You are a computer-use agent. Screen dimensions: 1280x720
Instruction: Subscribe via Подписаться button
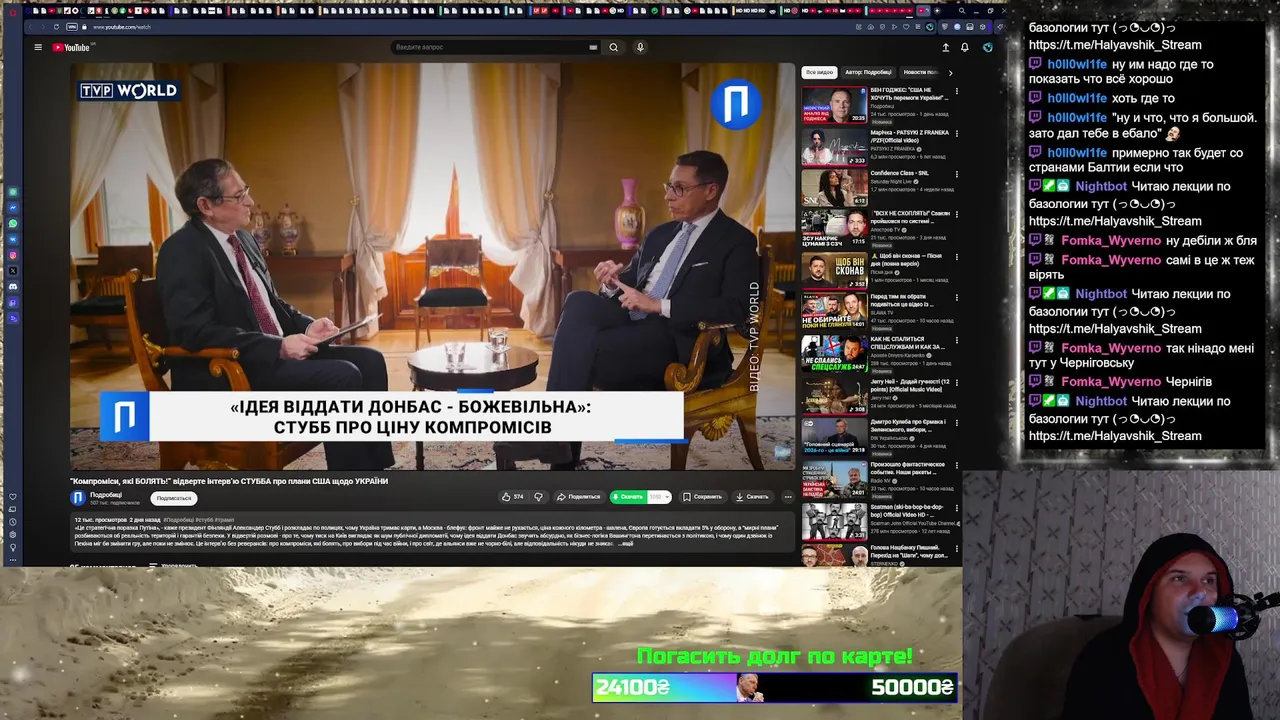[x=174, y=498]
